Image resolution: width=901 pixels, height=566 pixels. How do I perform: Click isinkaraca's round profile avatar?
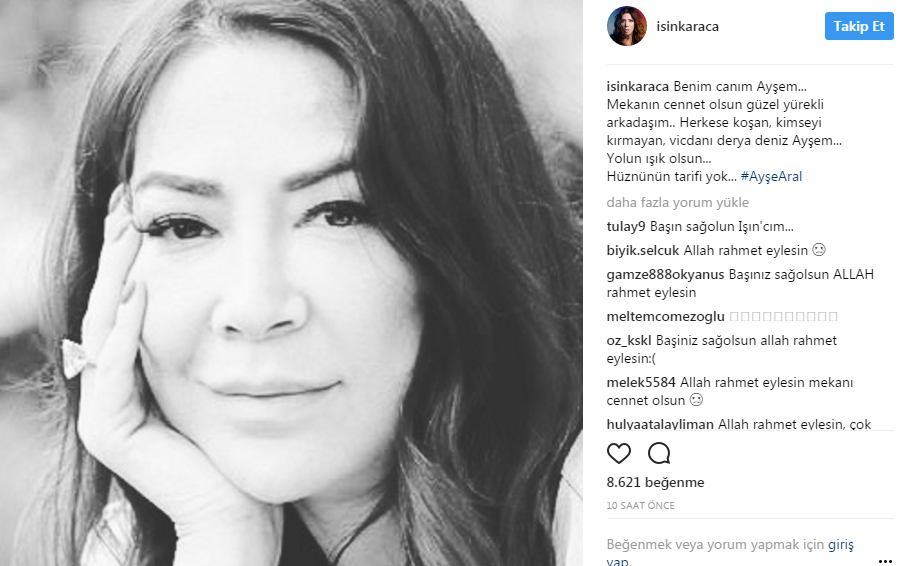[x=627, y=26]
